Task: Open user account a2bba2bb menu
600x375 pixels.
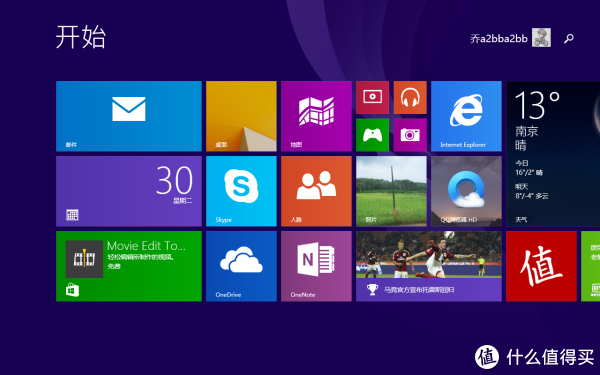Action: (510, 38)
